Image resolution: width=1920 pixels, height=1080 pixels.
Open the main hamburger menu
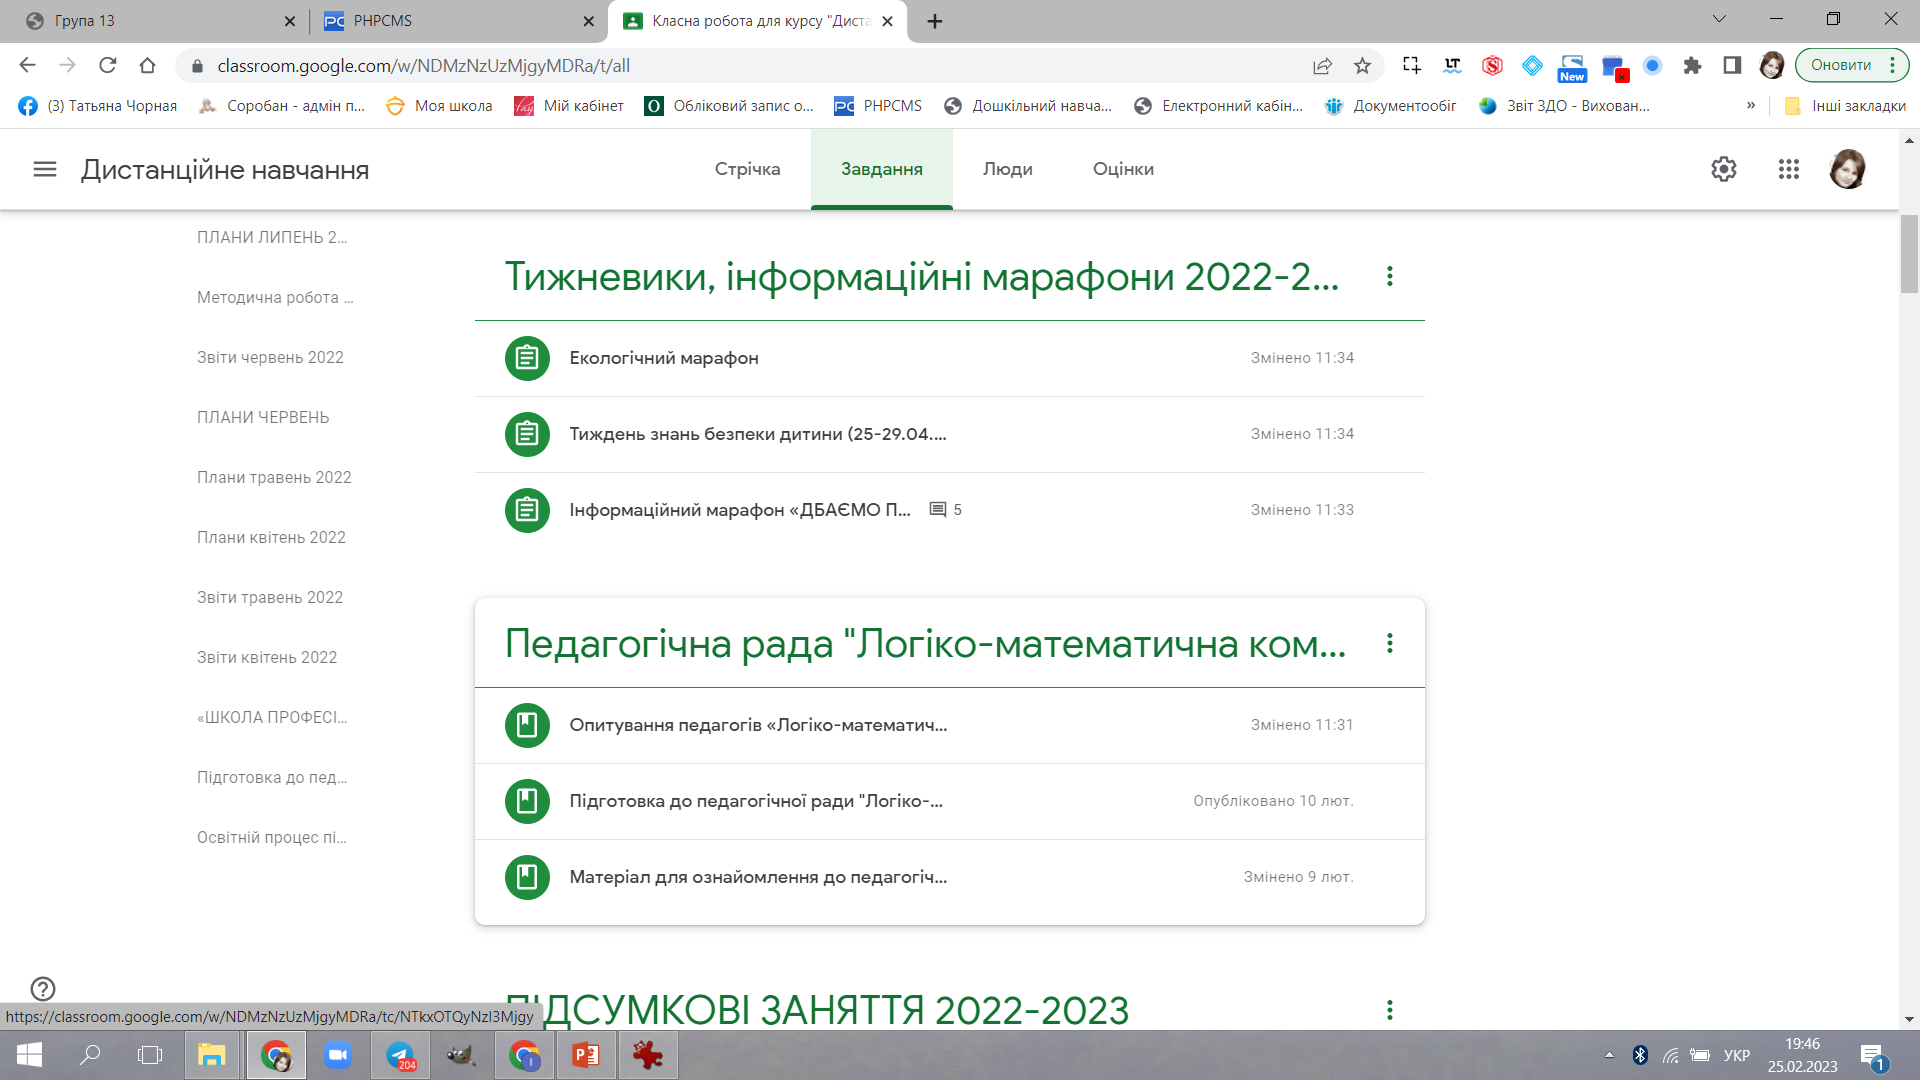45,169
